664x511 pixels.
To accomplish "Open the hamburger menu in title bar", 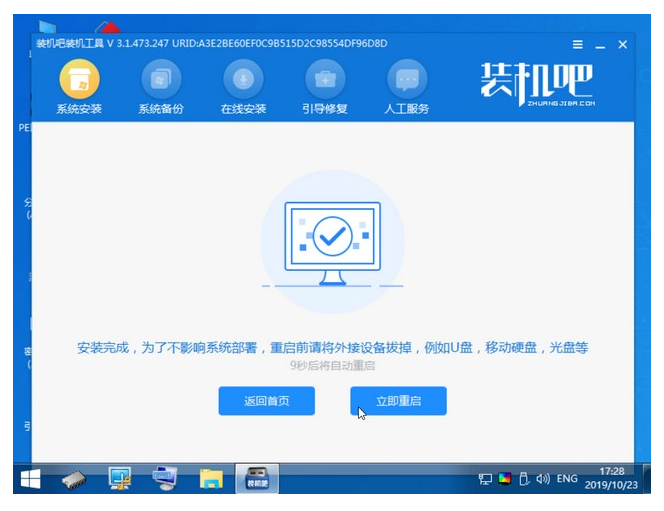I will (578, 44).
